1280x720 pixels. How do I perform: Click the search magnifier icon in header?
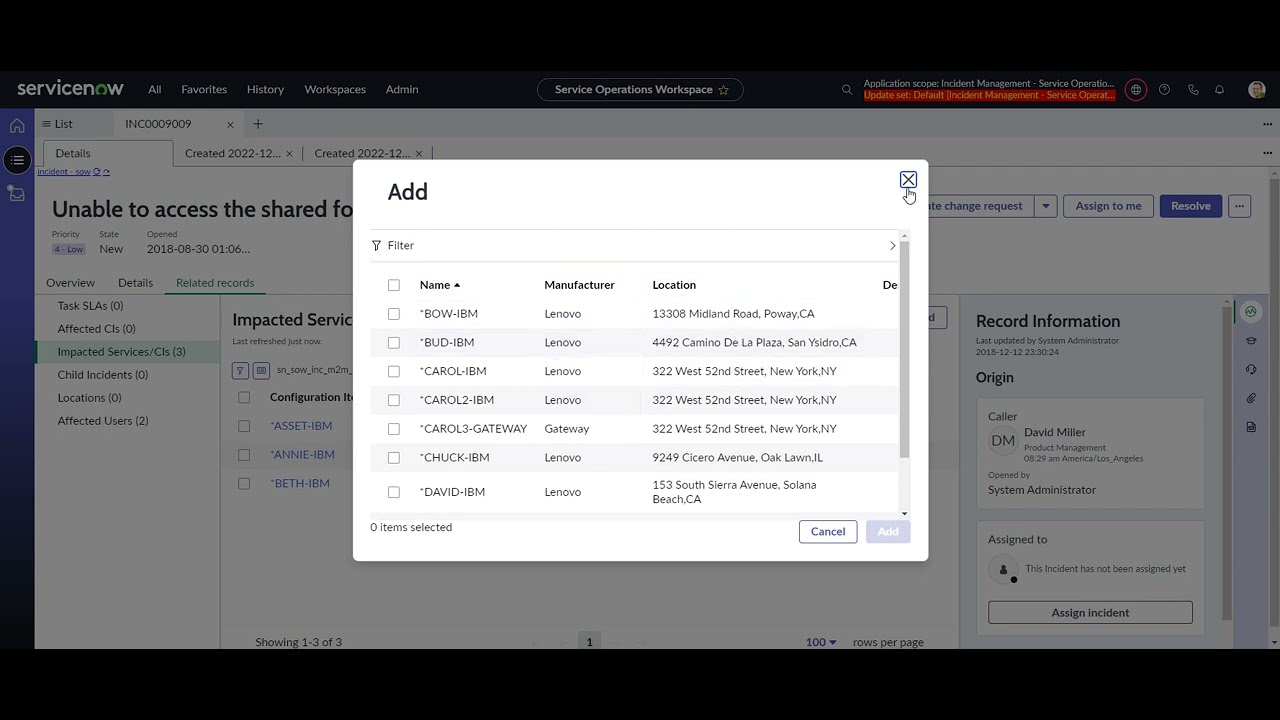847,90
